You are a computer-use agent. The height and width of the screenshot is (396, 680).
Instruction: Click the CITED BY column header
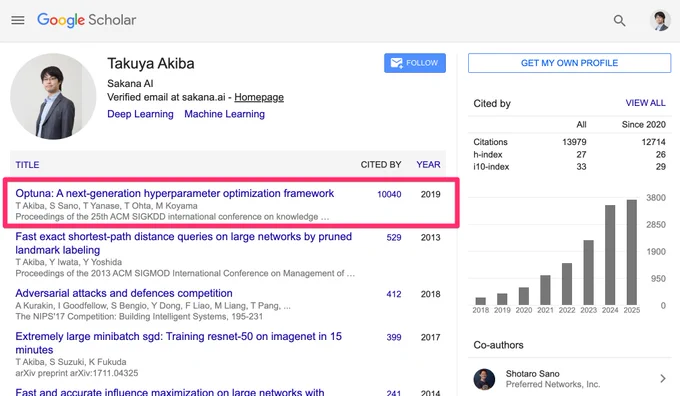381,165
